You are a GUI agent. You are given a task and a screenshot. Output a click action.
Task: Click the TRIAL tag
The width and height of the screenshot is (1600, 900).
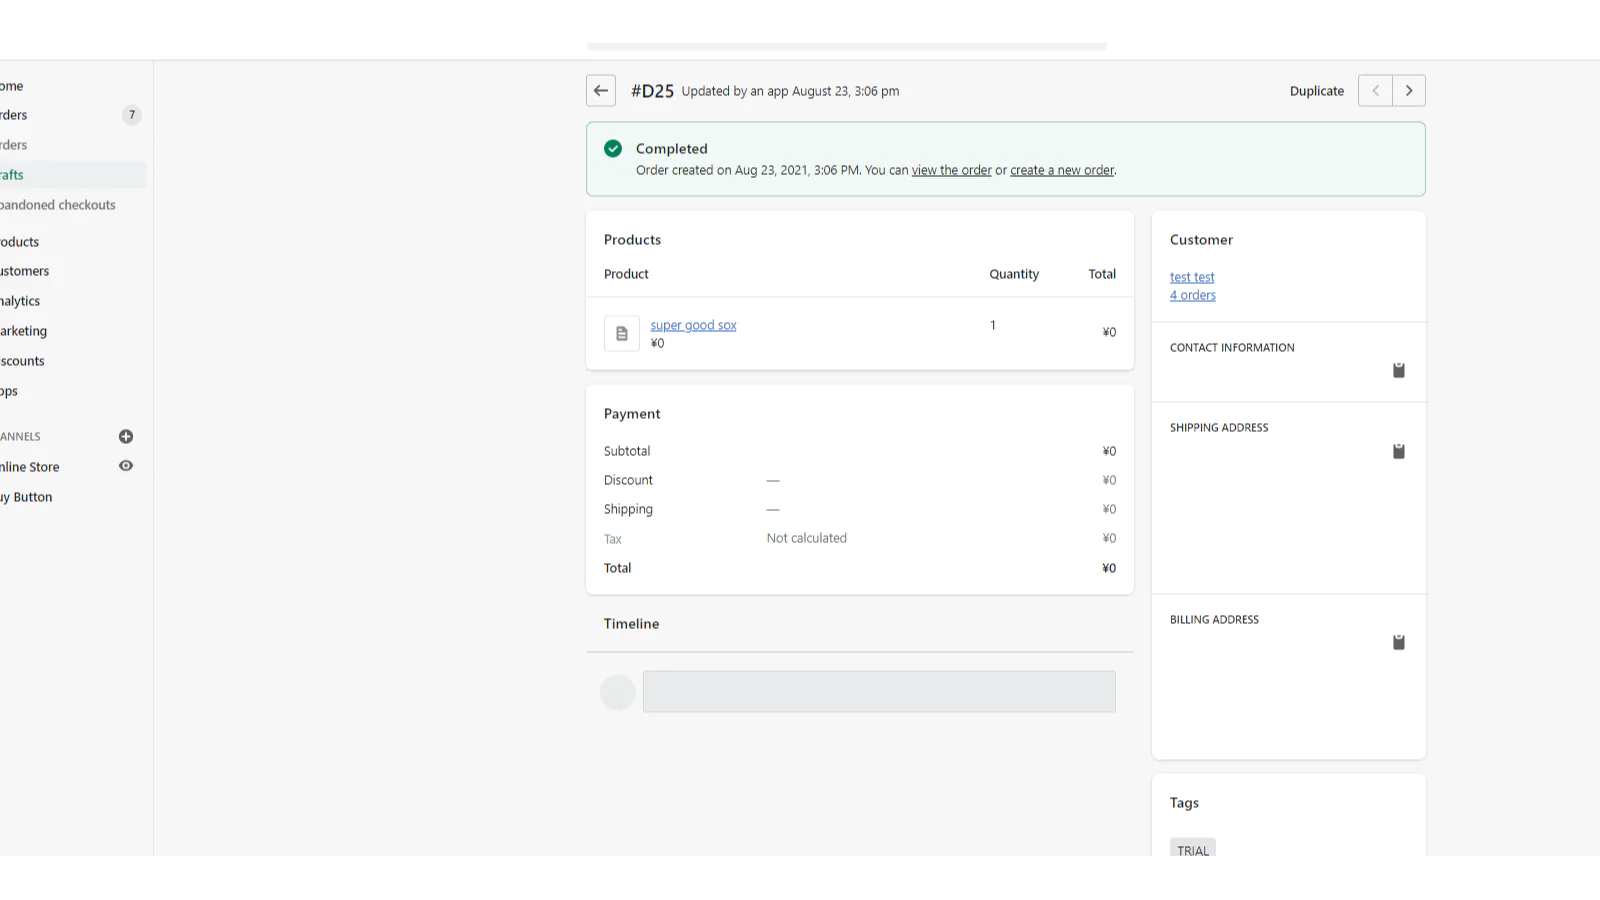pyautogui.click(x=1192, y=849)
